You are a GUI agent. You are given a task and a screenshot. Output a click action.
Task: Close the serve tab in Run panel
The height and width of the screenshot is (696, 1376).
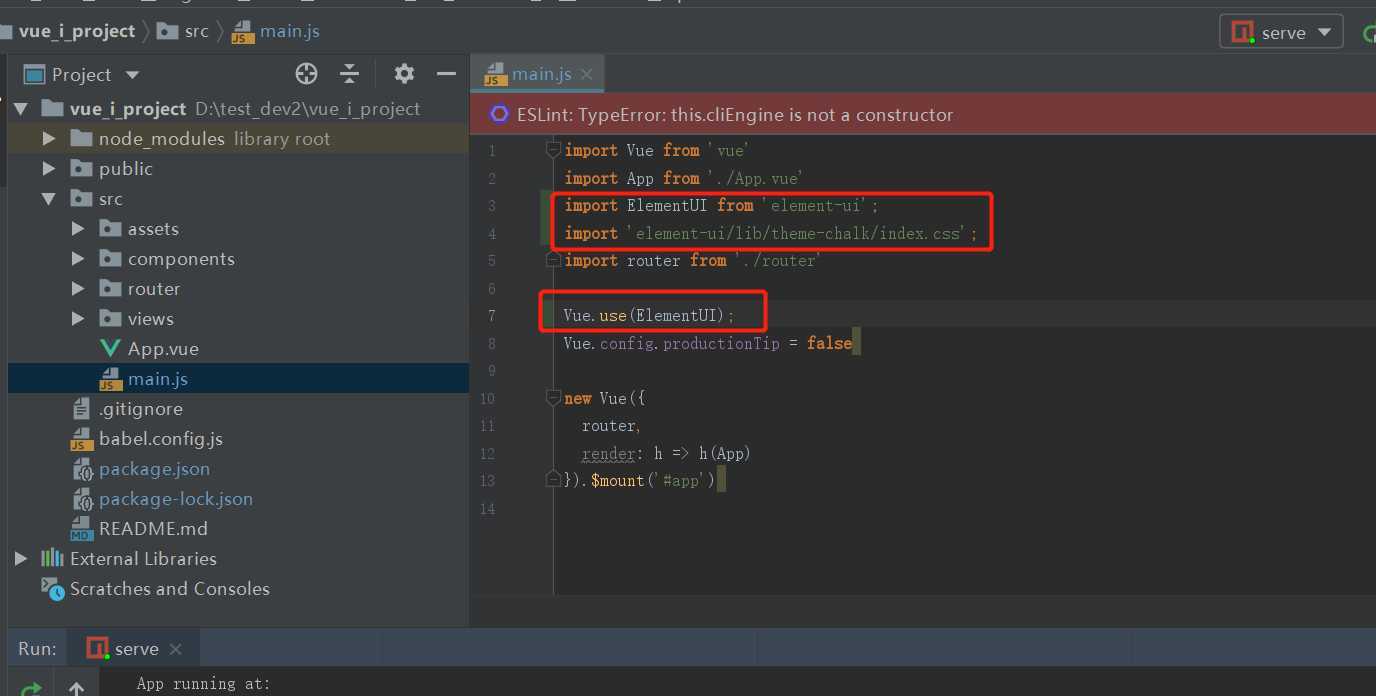[175, 649]
